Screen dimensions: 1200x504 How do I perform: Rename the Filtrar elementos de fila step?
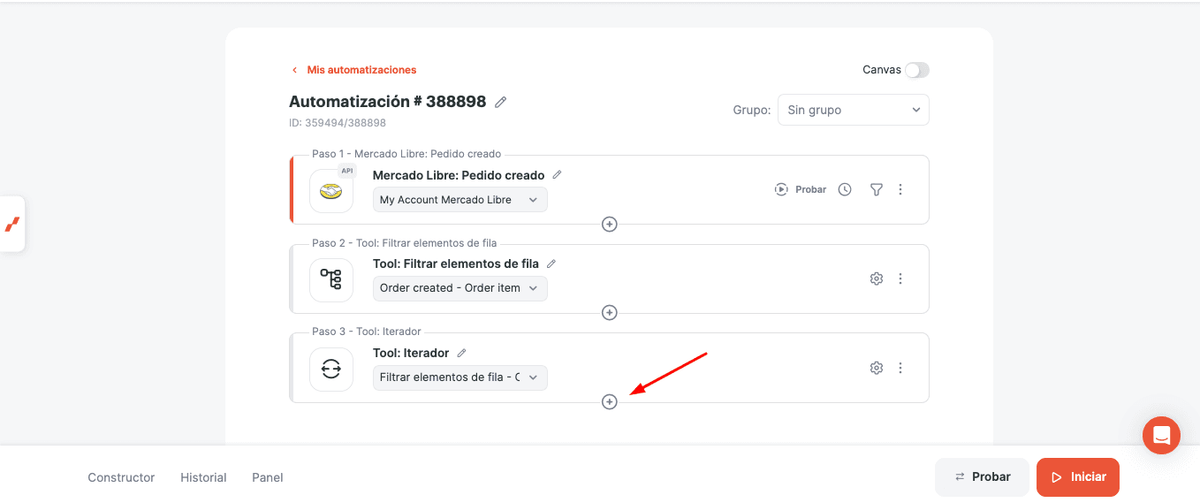[551, 264]
